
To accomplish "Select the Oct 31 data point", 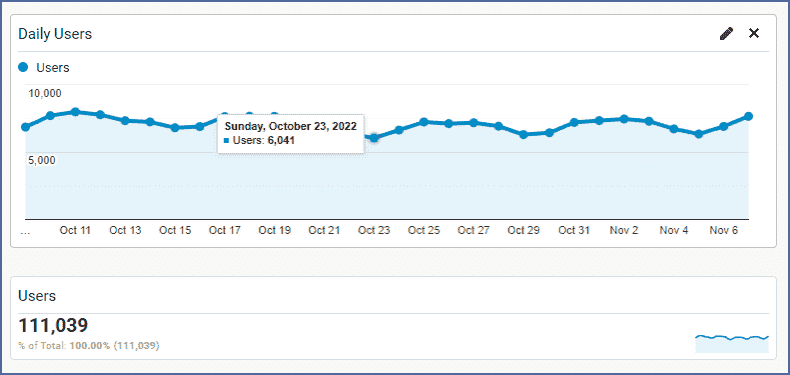I will [x=574, y=122].
